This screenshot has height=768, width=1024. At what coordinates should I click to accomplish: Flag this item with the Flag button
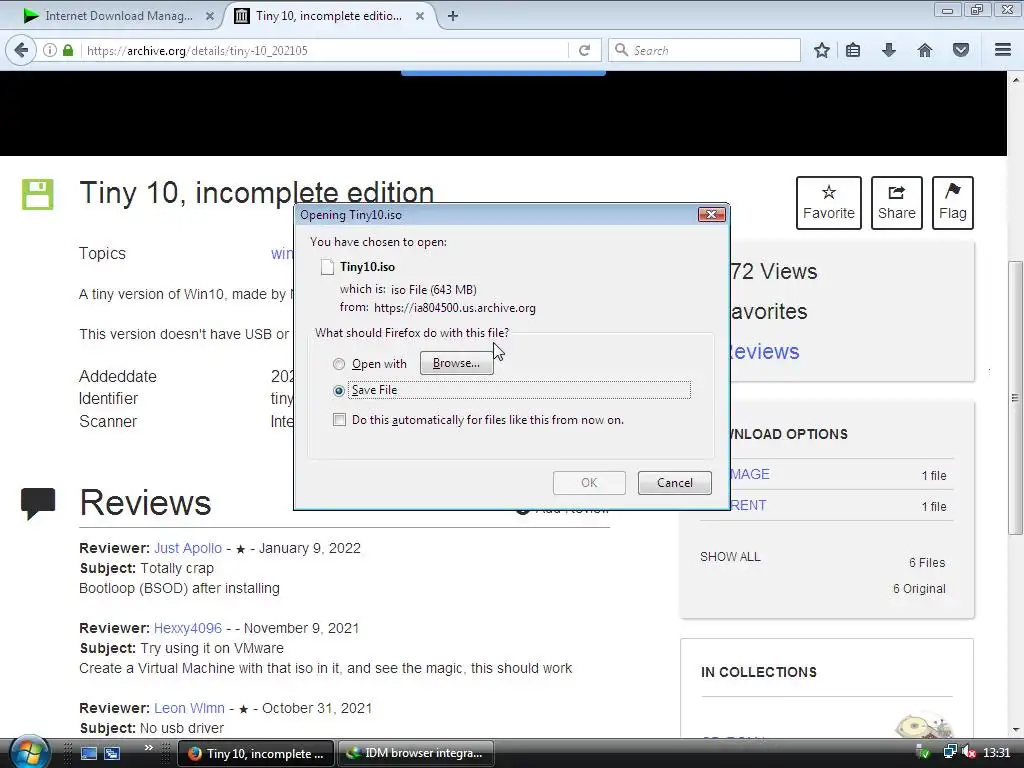pyautogui.click(x=953, y=202)
